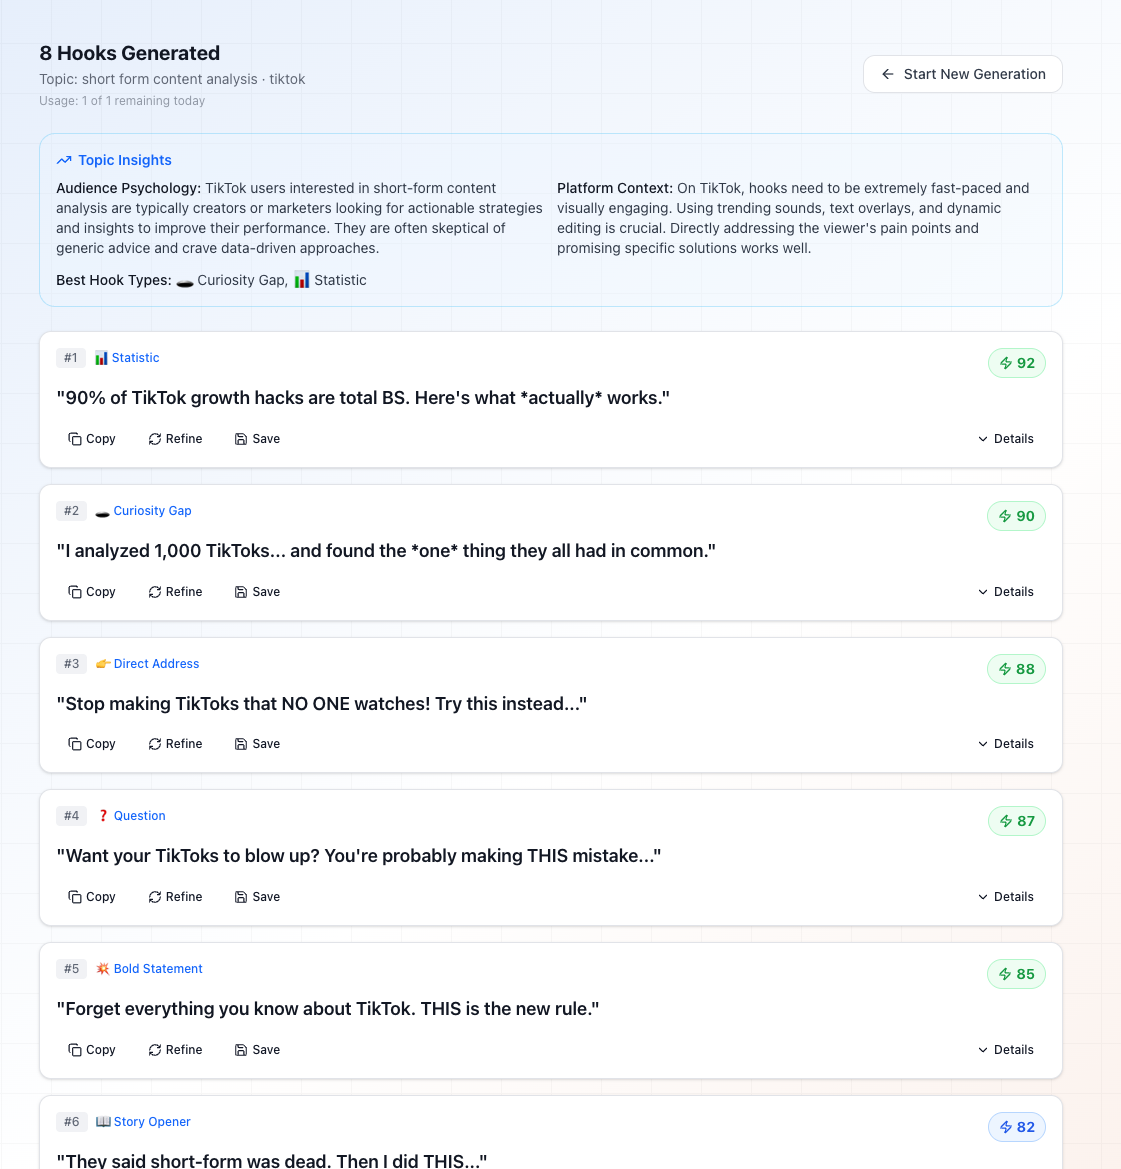Image resolution: width=1121 pixels, height=1169 pixels.
Task: Save the Curiosity Gap hook #2
Action: coord(257,592)
